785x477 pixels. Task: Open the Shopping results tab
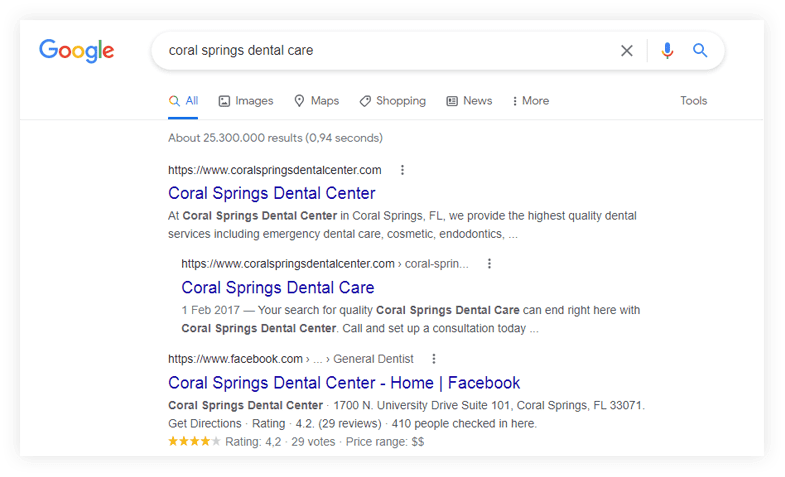(392, 101)
